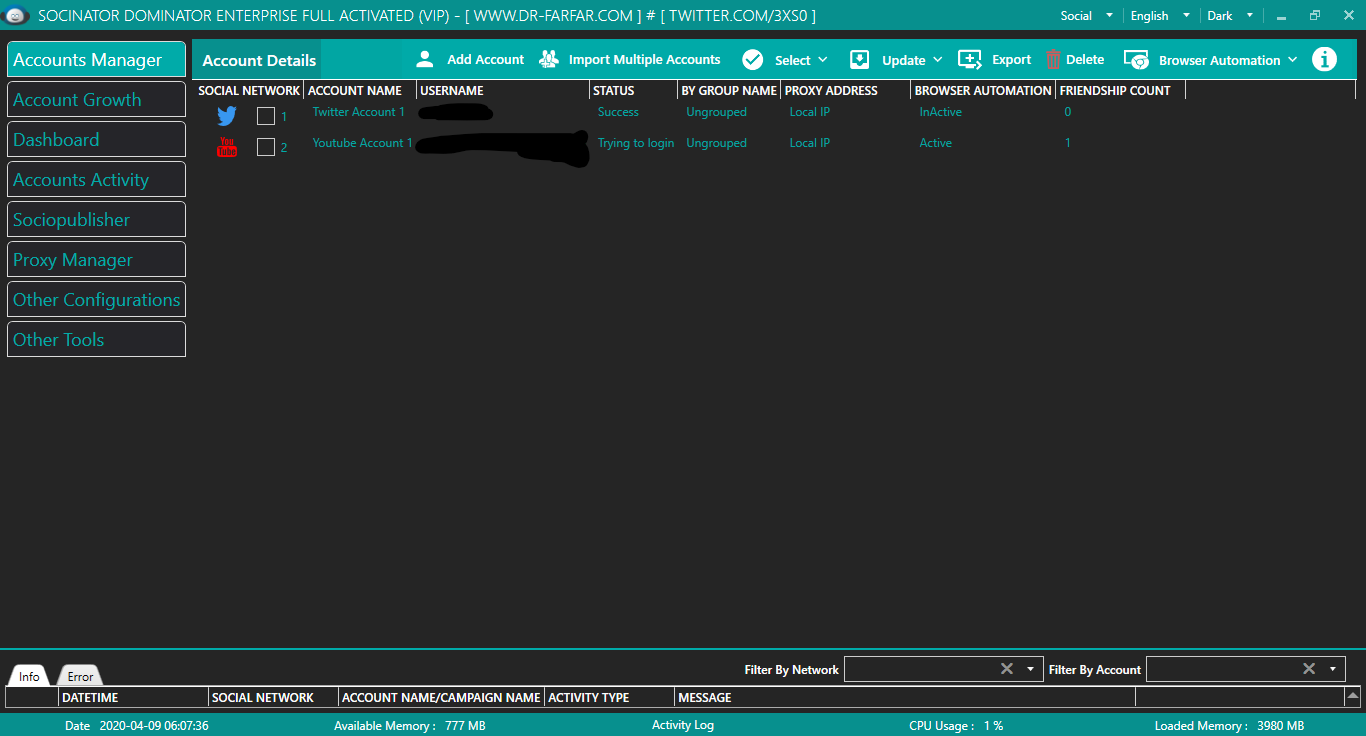The width and height of the screenshot is (1366, 736).
Task: Click the Import Multiple Accounts group icon
Action: click(549, 59)
